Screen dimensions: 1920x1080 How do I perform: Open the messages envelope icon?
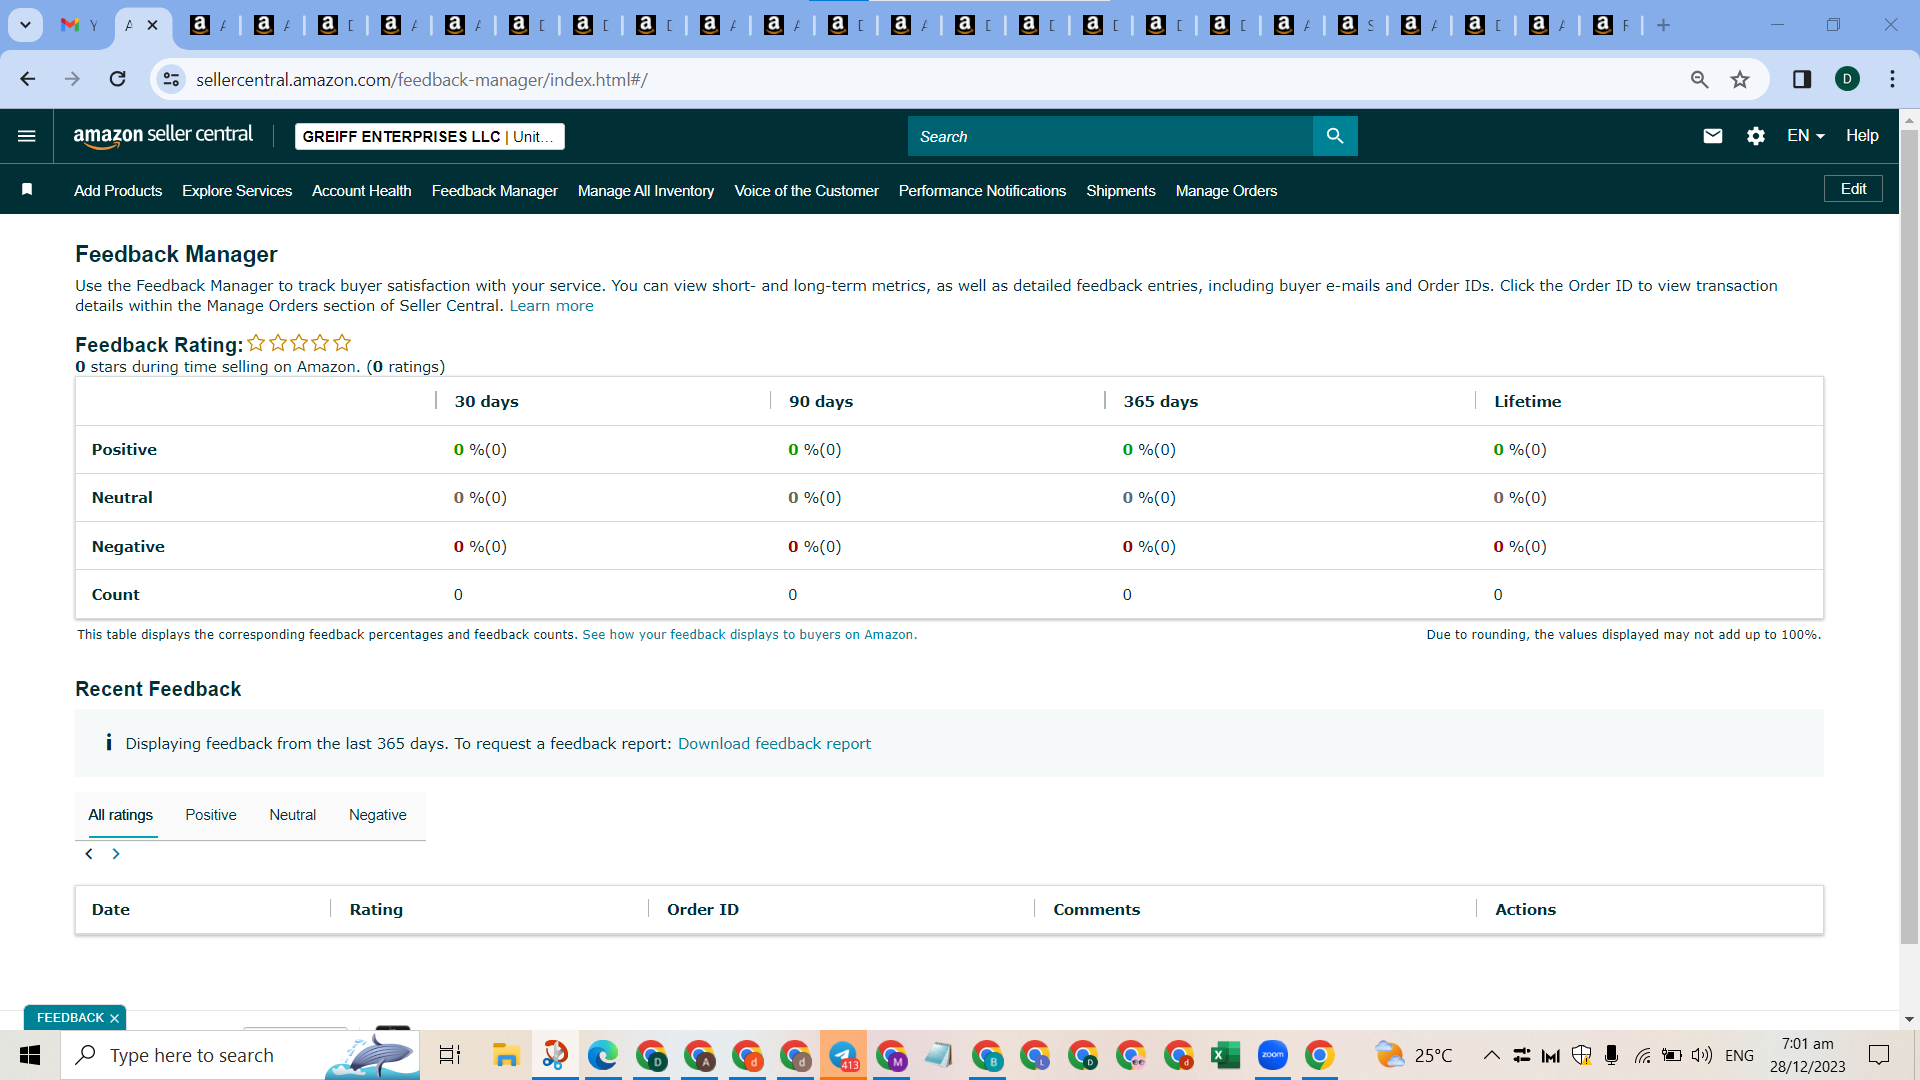(1713, 136)
